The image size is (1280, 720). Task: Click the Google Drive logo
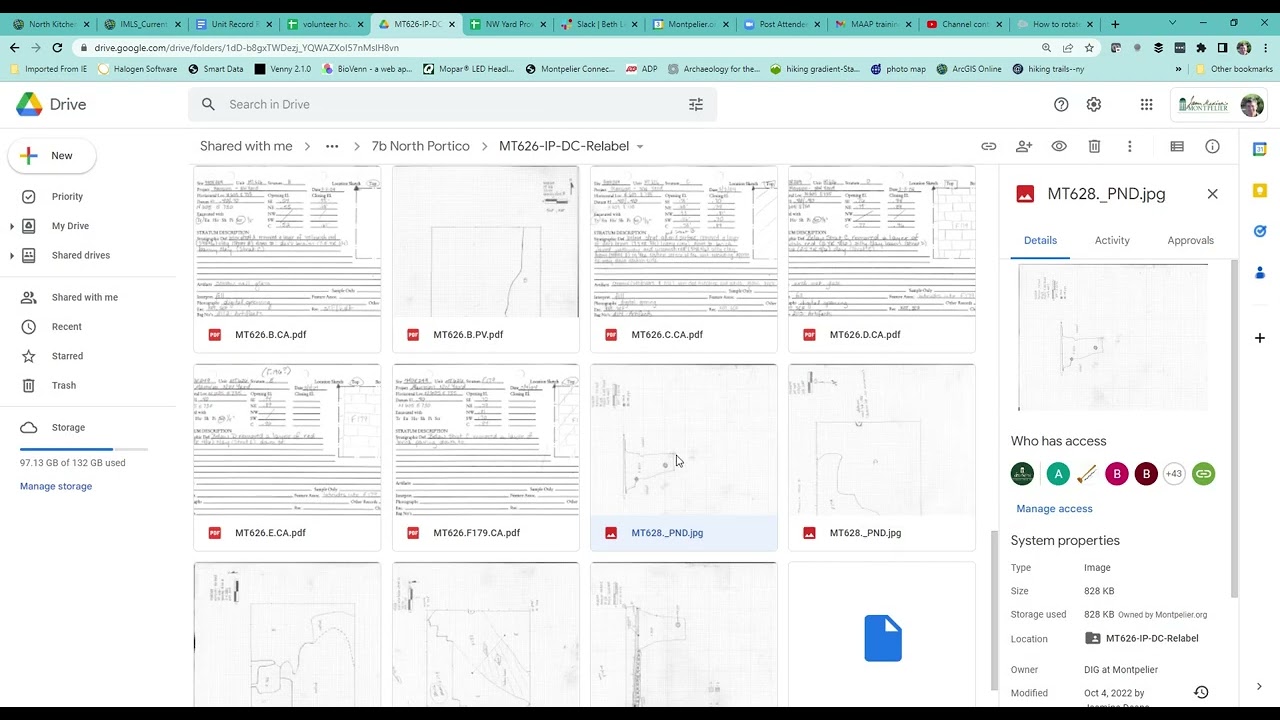(29, 104)
